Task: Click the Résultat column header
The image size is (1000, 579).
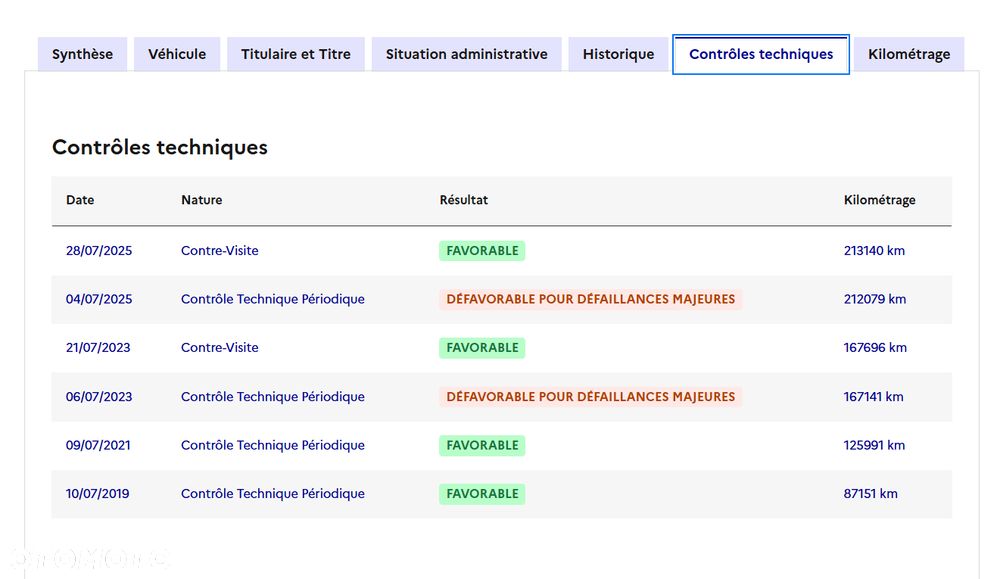Action: pos(464,200)
